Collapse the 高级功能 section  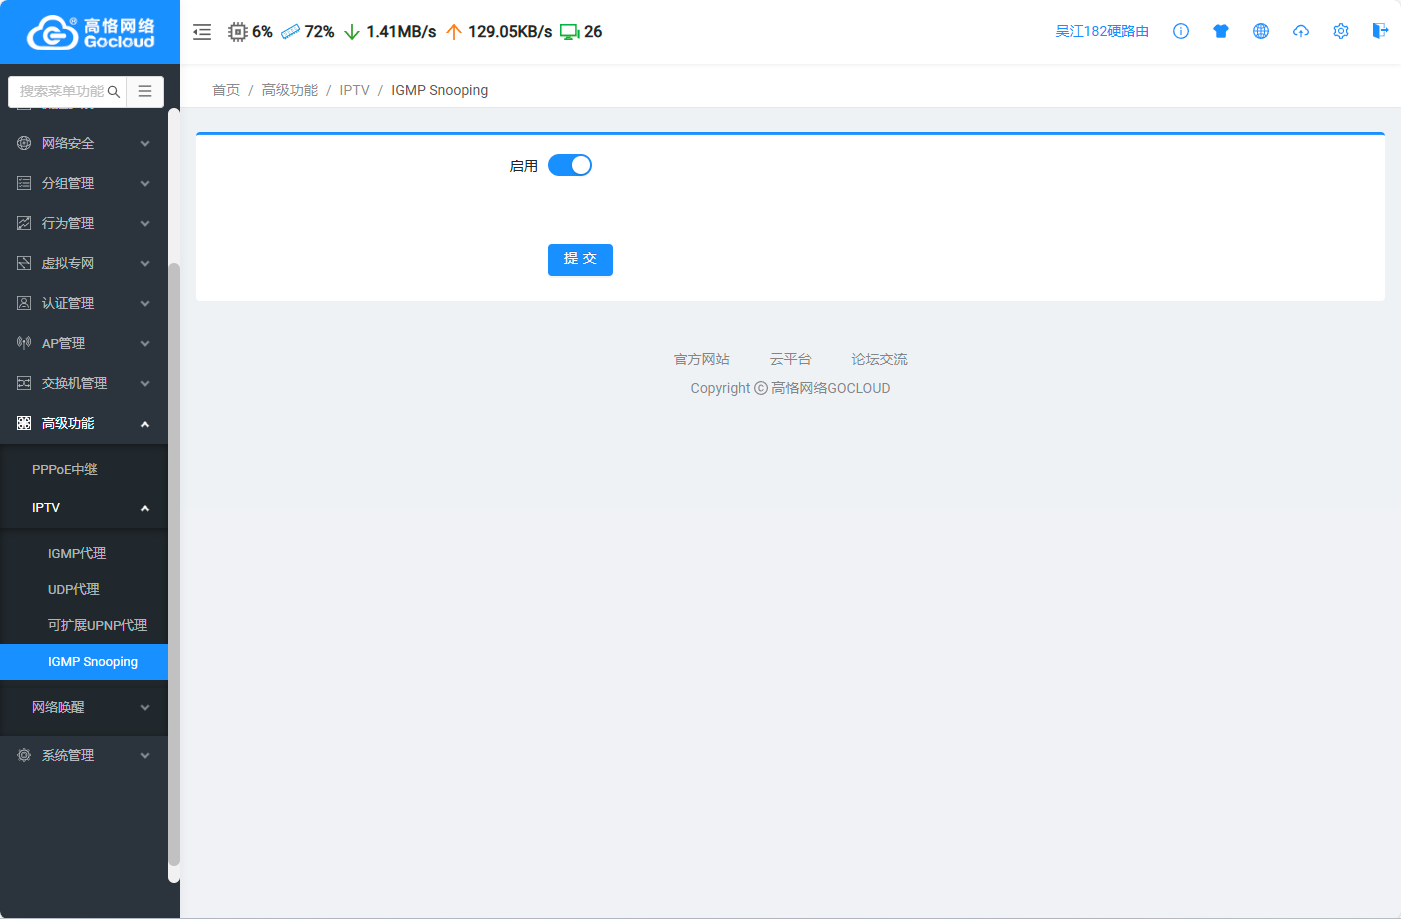click(84, 423)
